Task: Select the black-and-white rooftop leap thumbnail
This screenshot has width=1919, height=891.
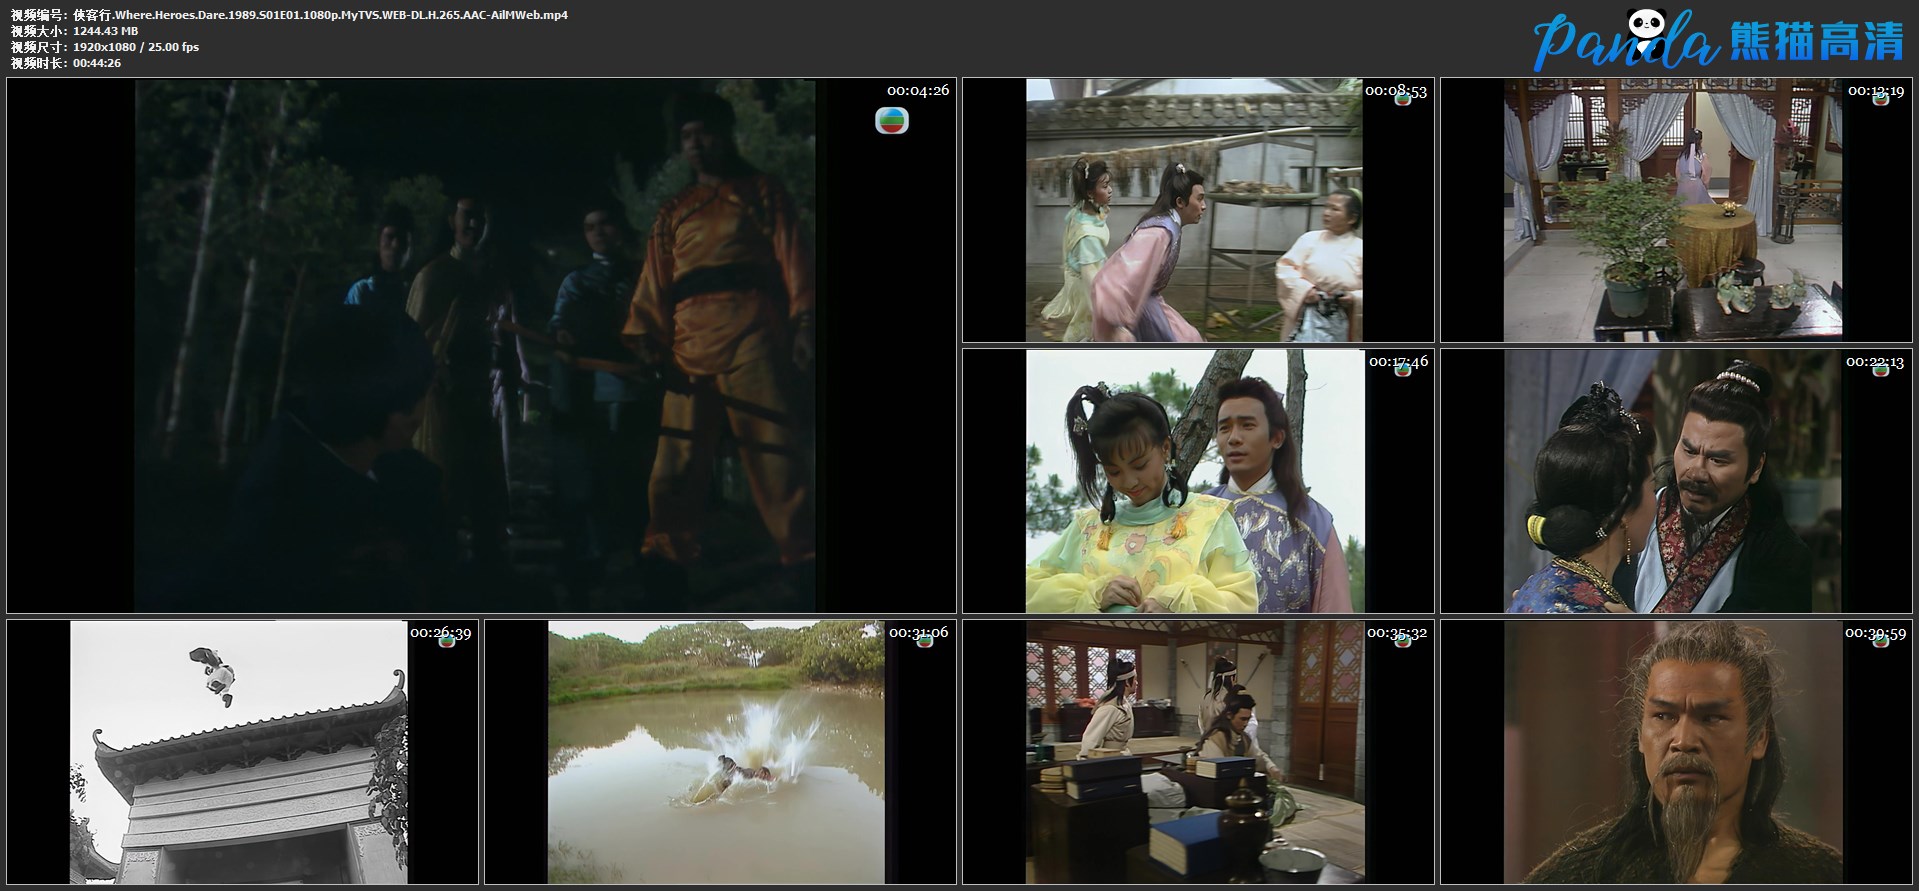Action: pyautogui.click(x=242, y=752)
